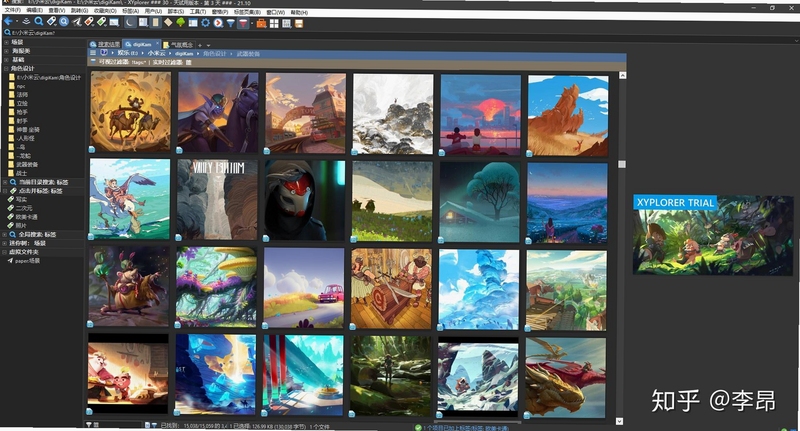Open the paper:场景 virtual folder
The width and height of the screenshot is (800, 431).
pyautogui.click(x=27, y=261)
